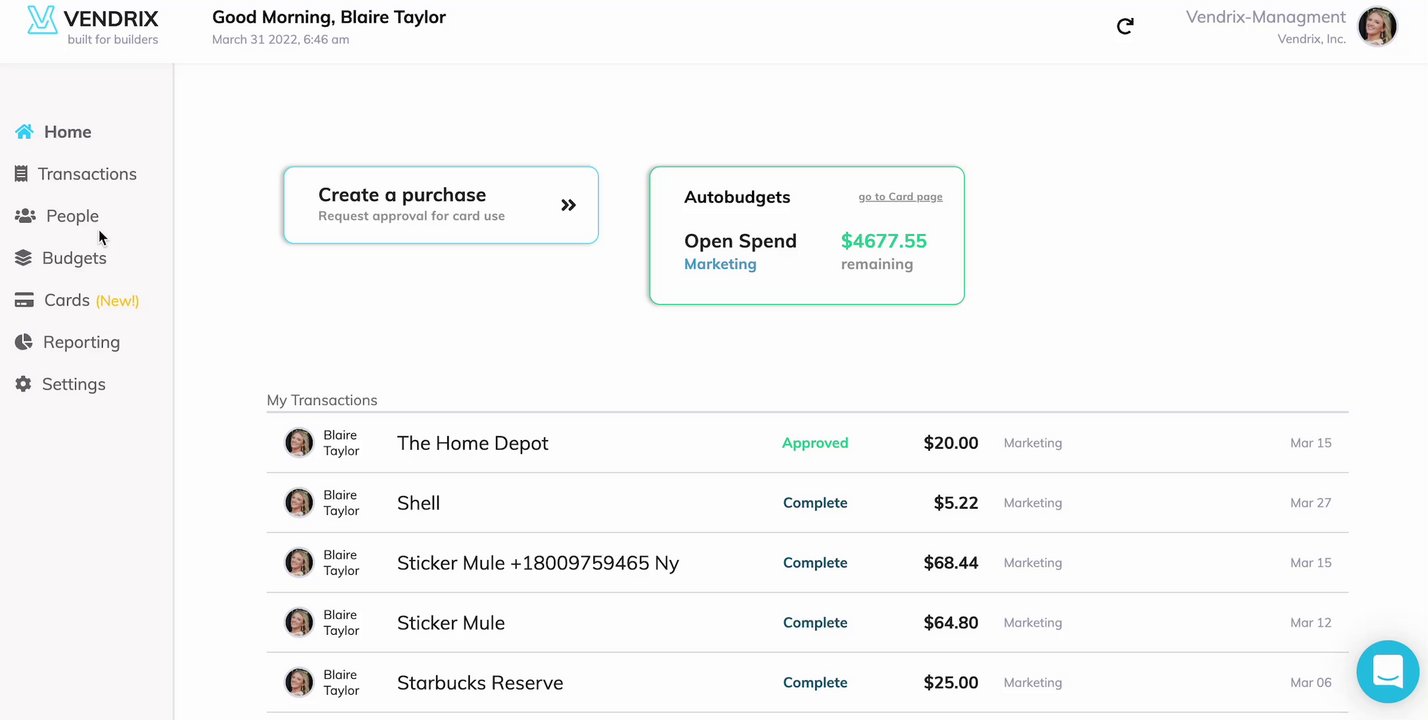Click the double chevron on Create a purchase
1428x720 pixels.
click(568, 205)
